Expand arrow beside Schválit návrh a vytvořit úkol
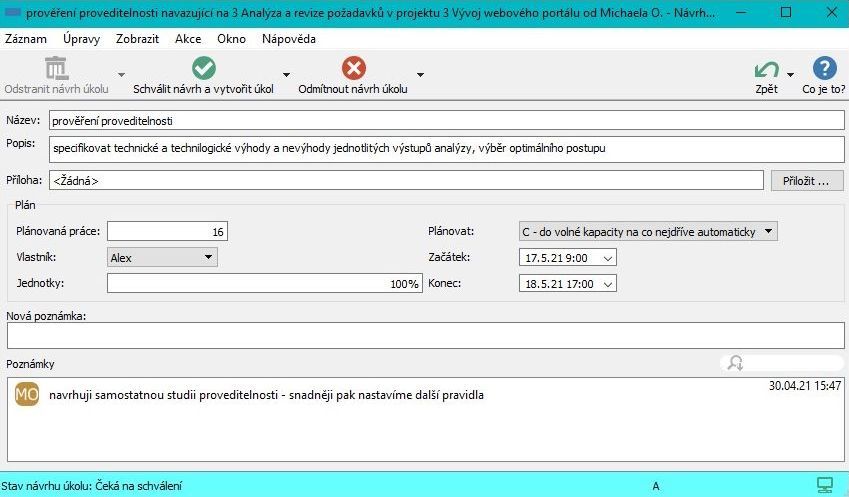The image size is (849, 497). pyautogui.click(x=286, y=75)
